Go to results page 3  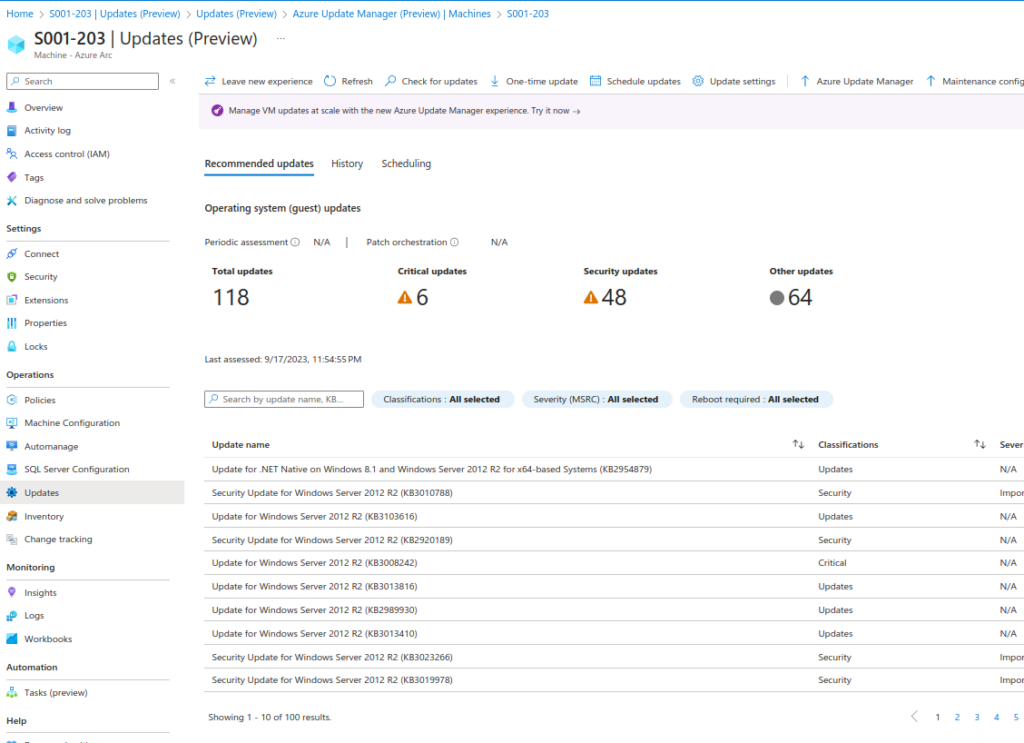coord(977,717)
